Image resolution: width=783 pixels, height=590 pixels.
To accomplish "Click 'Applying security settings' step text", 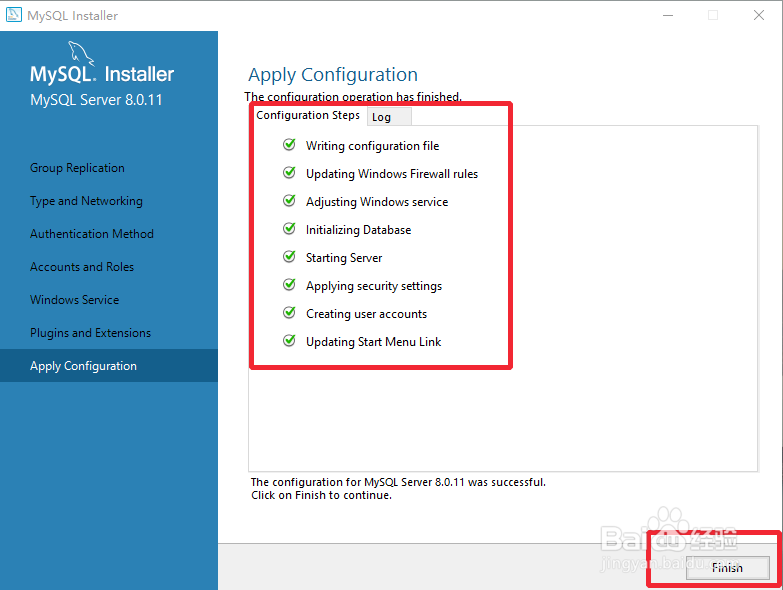I will coord(374,286).
